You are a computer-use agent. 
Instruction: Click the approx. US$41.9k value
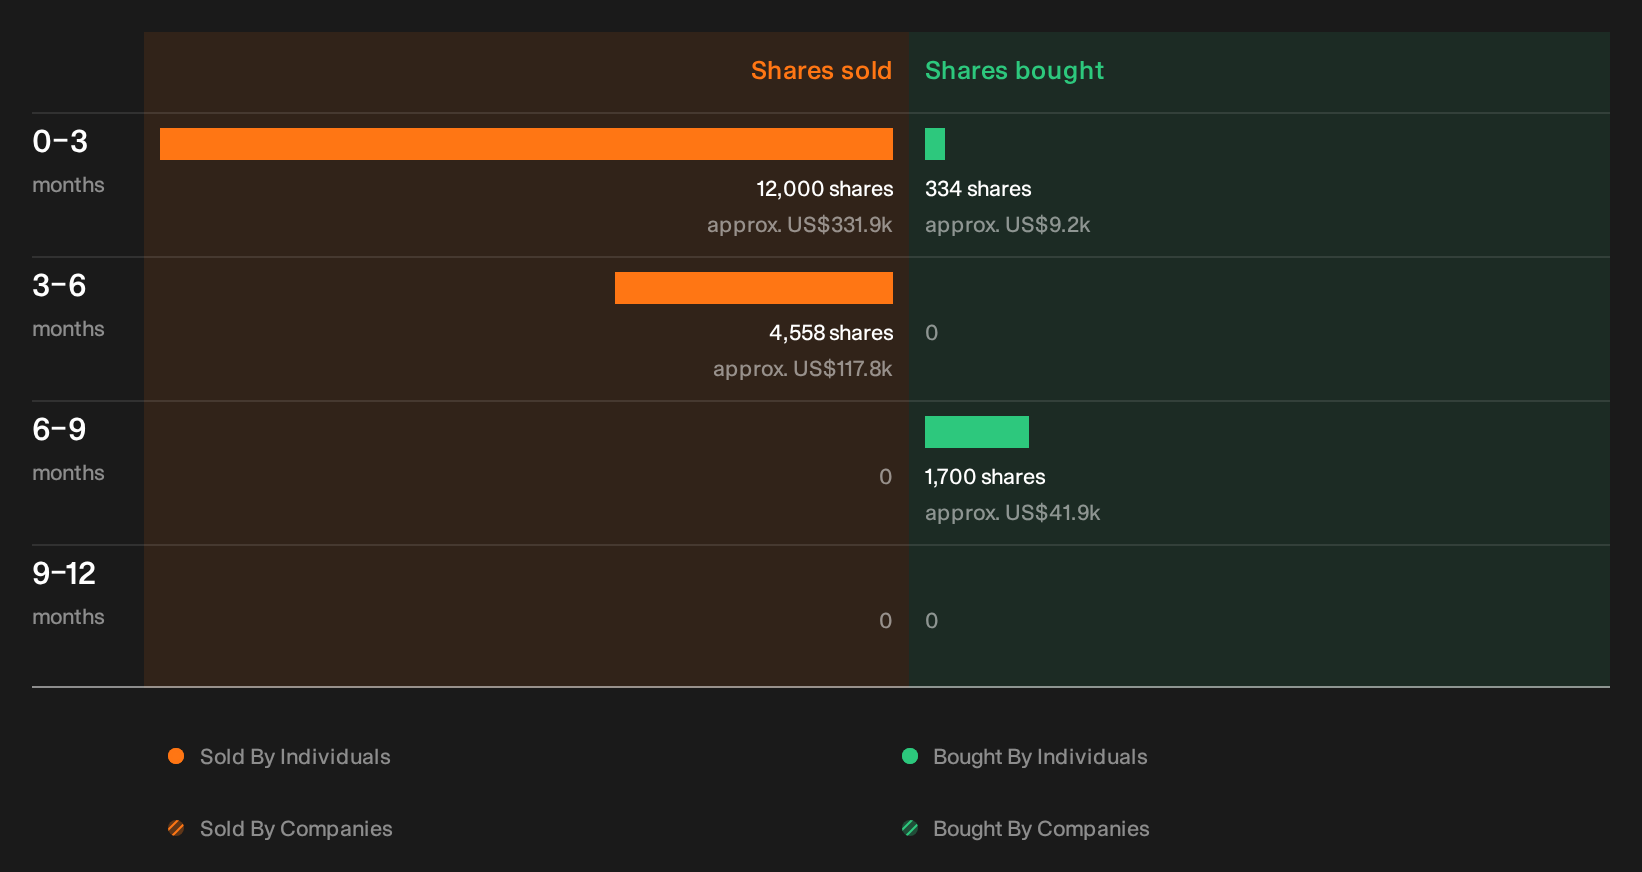coord(1012,513)
